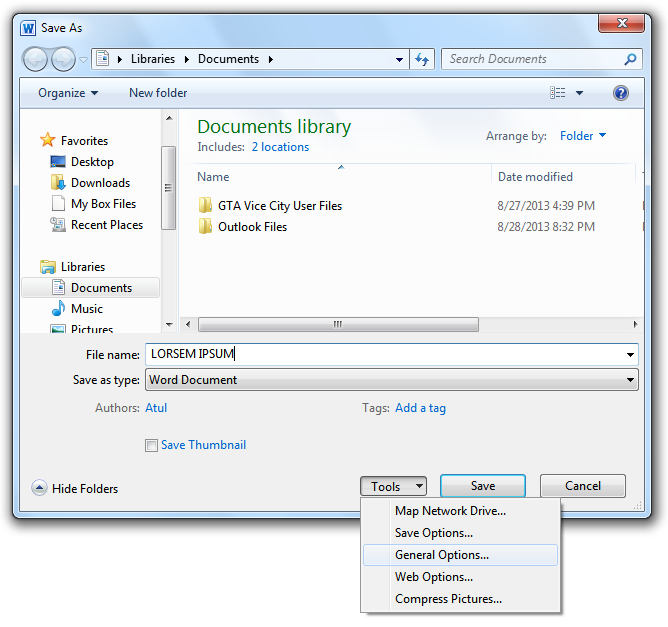Open the 2 locations link
Screen dimensions: 668x627
click(x=280, y=147)
